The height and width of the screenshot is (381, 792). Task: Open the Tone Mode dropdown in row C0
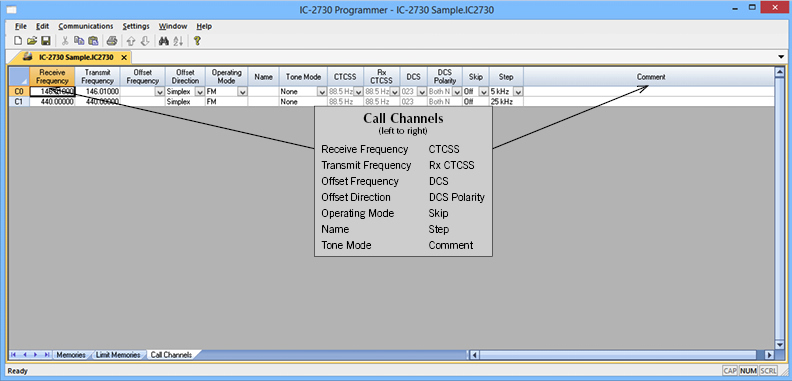pos(322,92)
